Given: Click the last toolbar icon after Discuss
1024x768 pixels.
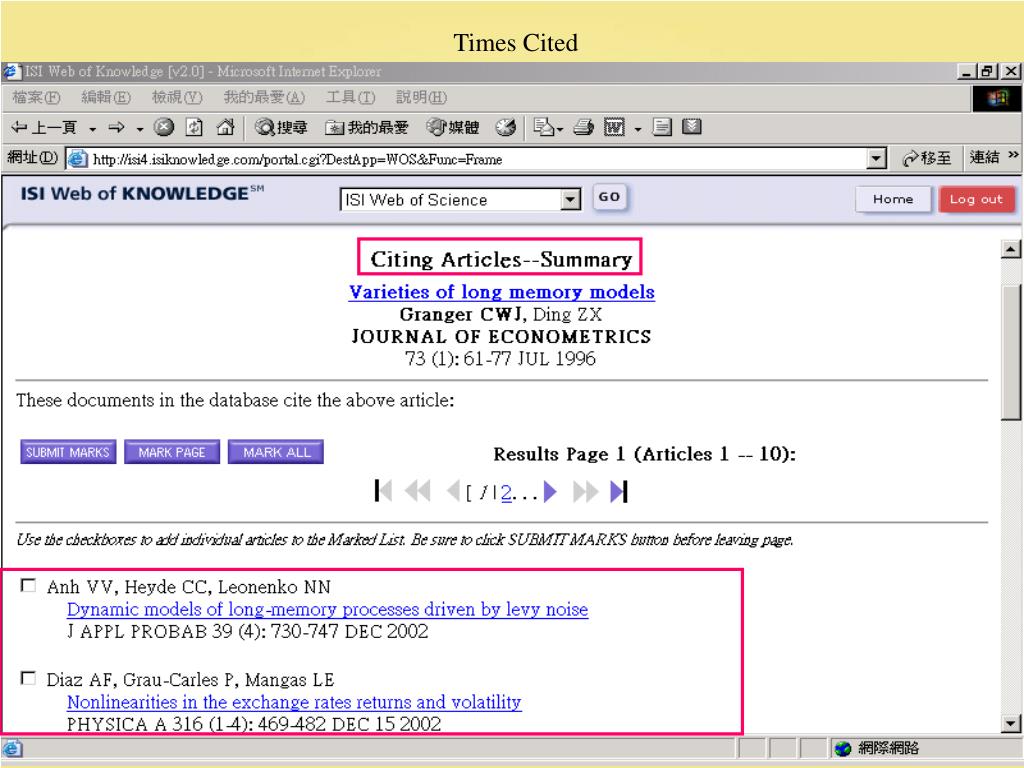Looking at the screenshot, I should 692,127.
